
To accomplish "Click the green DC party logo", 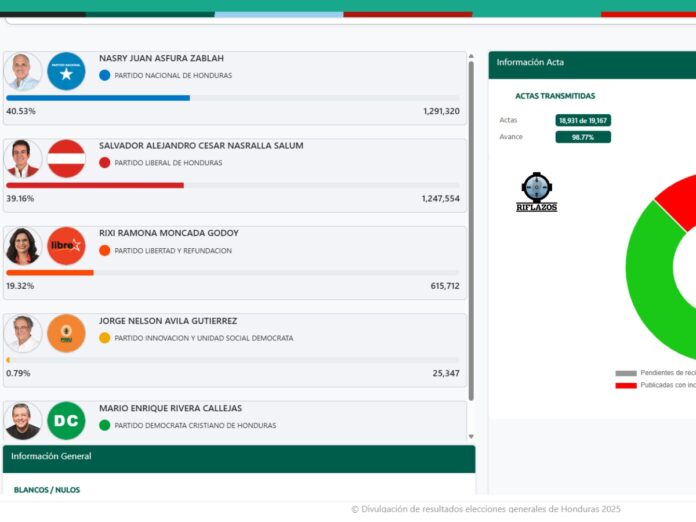I will click(x=66, y=420).
